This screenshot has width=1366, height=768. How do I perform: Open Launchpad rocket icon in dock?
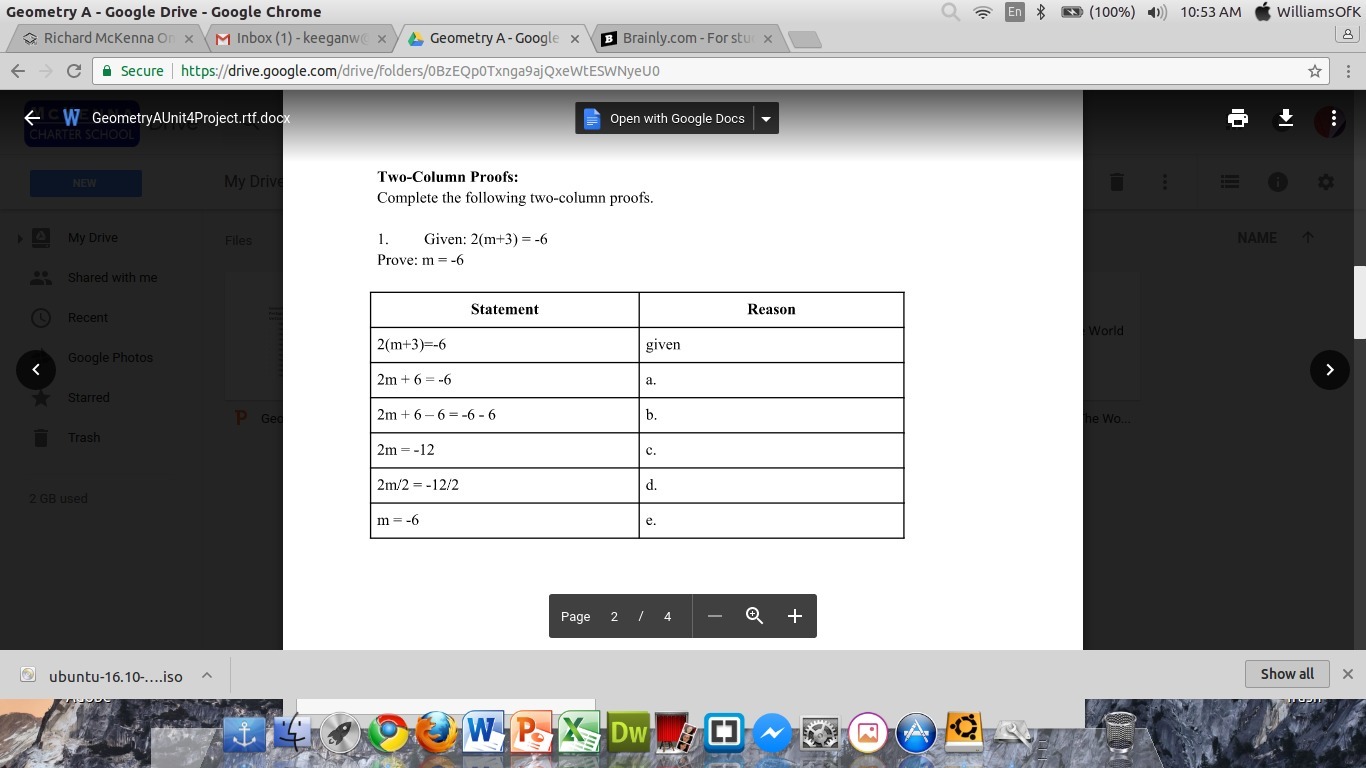click(x=340, y=734)
